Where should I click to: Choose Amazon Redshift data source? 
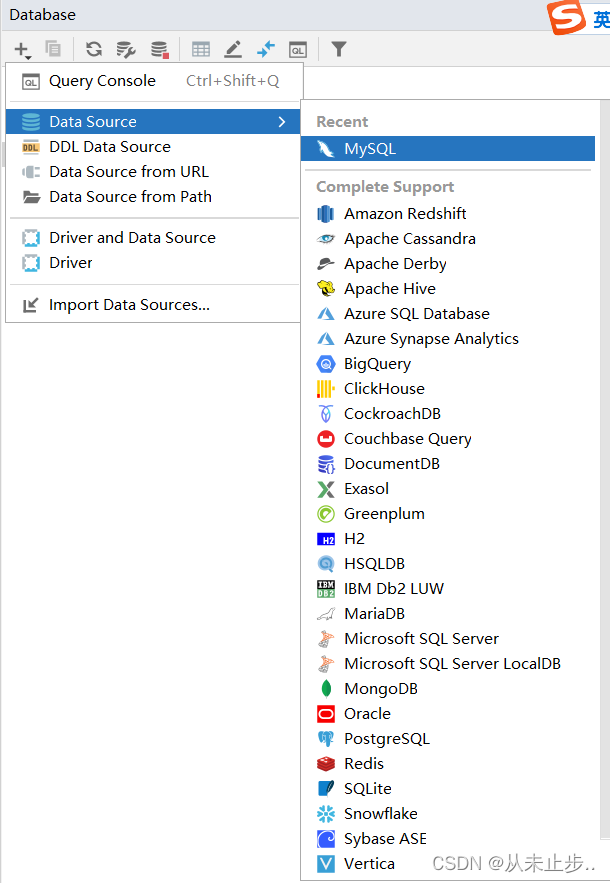coord(448,214)
